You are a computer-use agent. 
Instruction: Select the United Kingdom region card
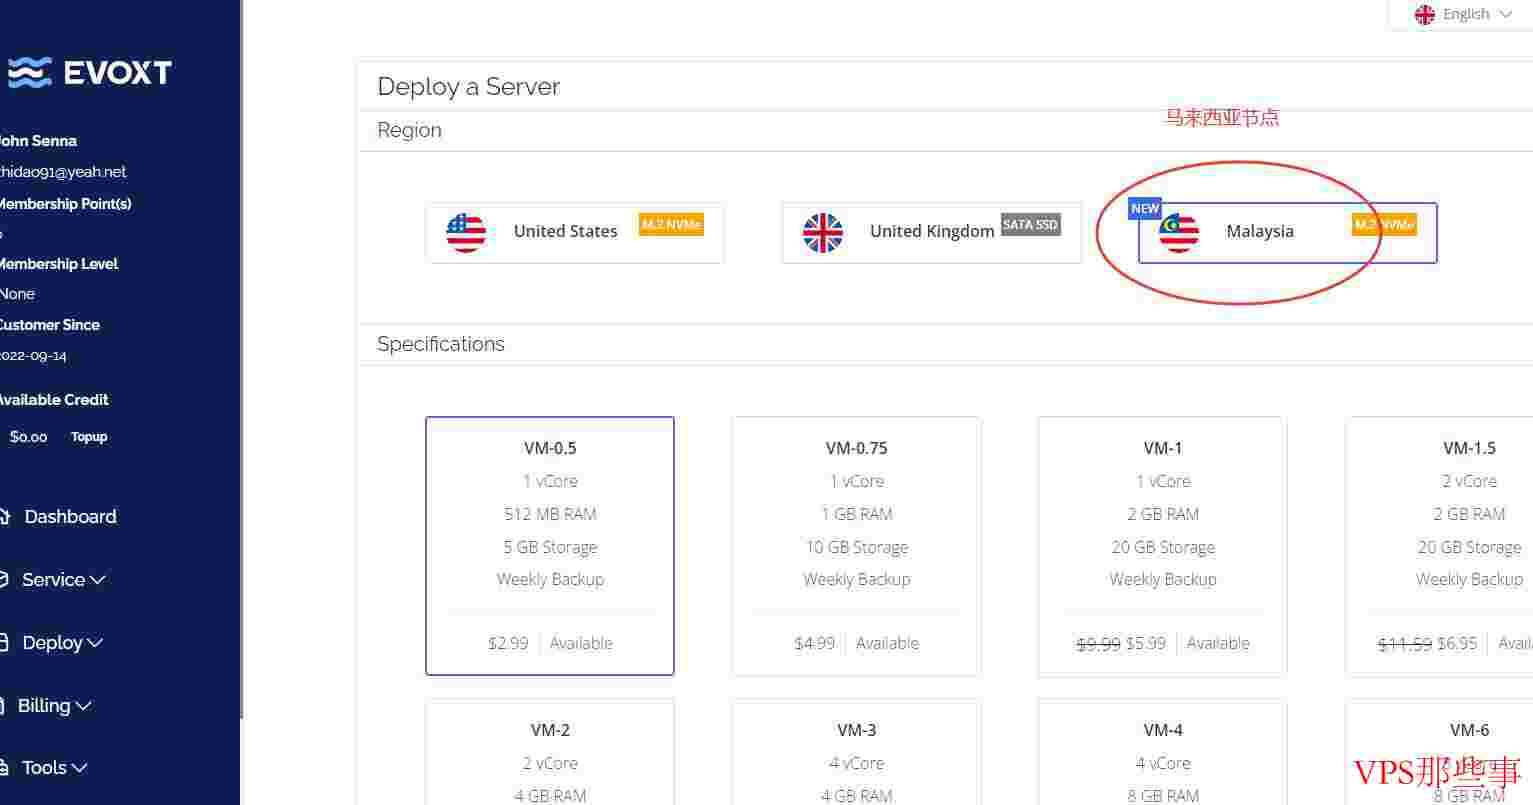932,233
